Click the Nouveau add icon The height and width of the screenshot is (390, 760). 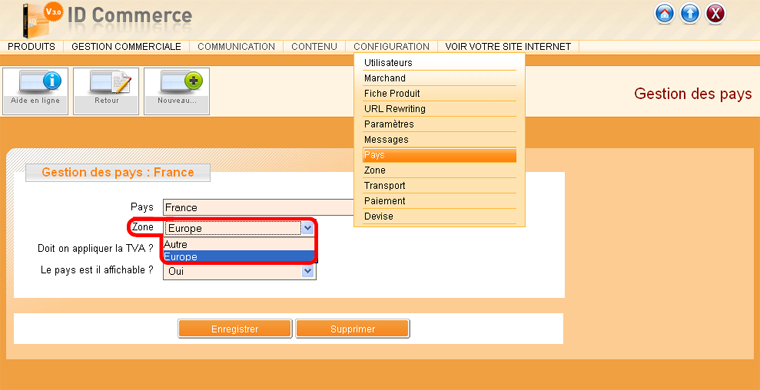tap(177, 91)
